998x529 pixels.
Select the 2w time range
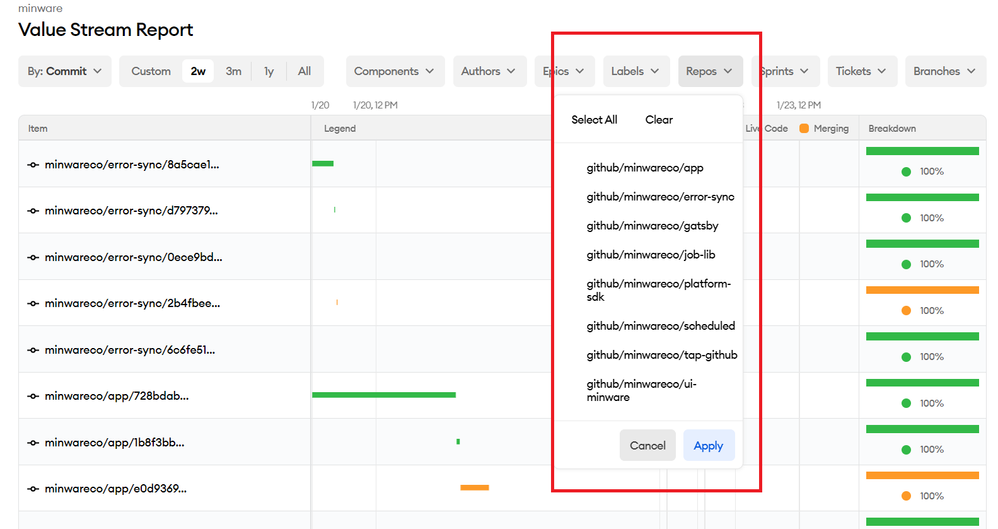click(x=198, y=71)
